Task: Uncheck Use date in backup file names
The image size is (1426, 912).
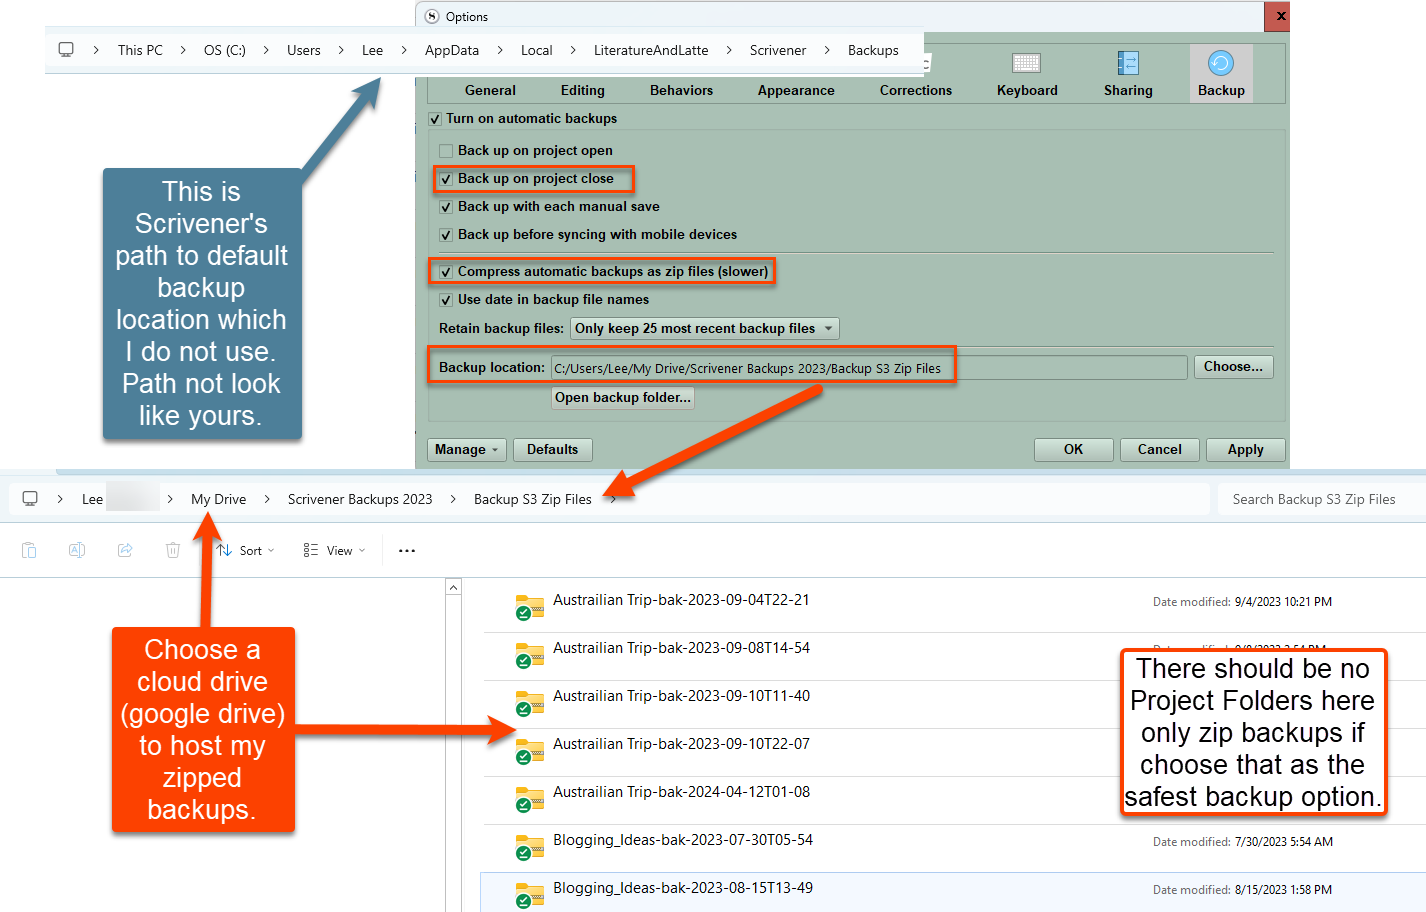Action: (x=446, y=300)
